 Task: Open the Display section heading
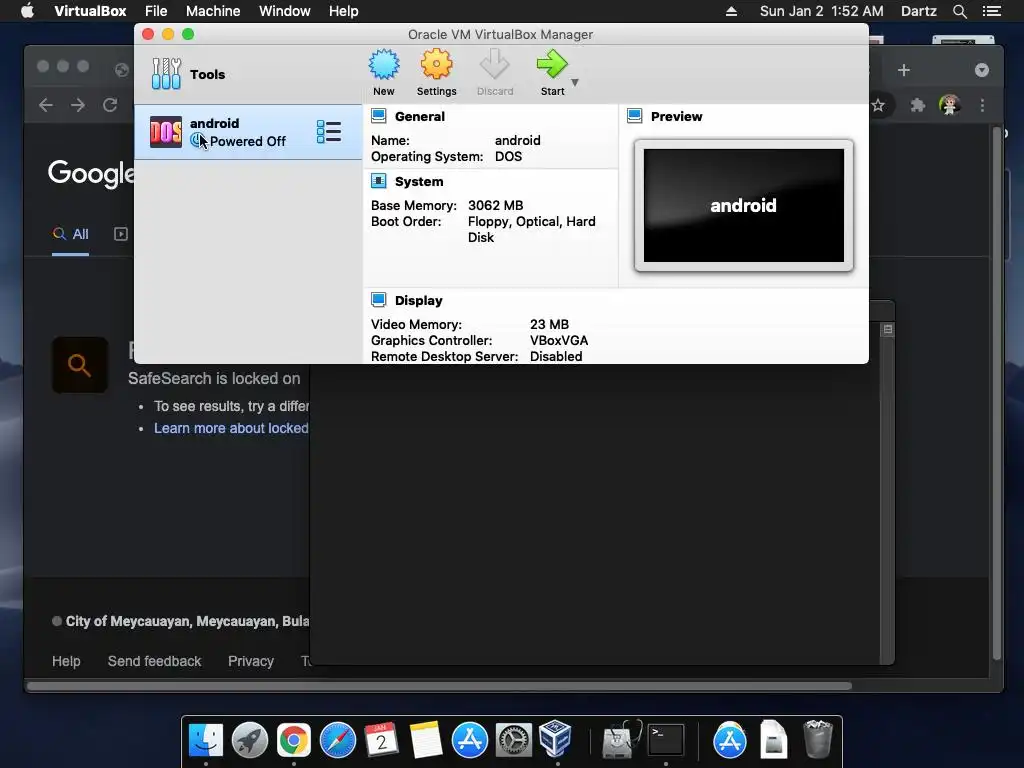point(419,300)
